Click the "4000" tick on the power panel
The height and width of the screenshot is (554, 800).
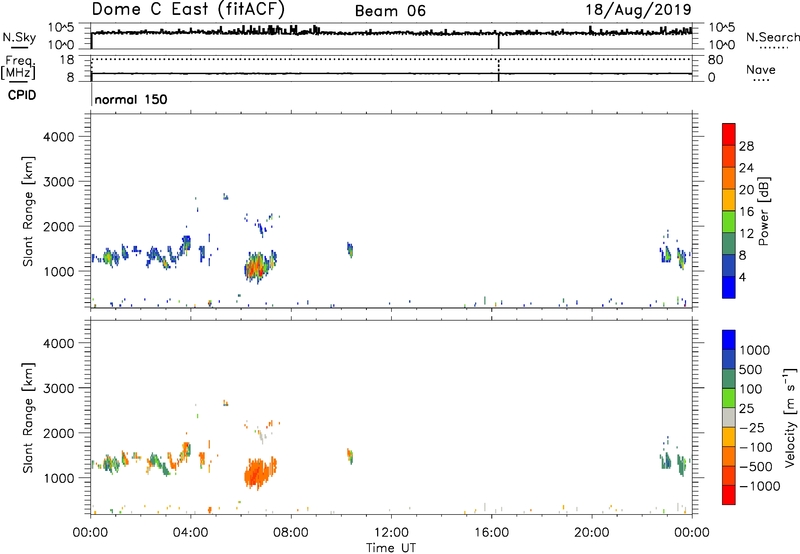coord(59,137)
